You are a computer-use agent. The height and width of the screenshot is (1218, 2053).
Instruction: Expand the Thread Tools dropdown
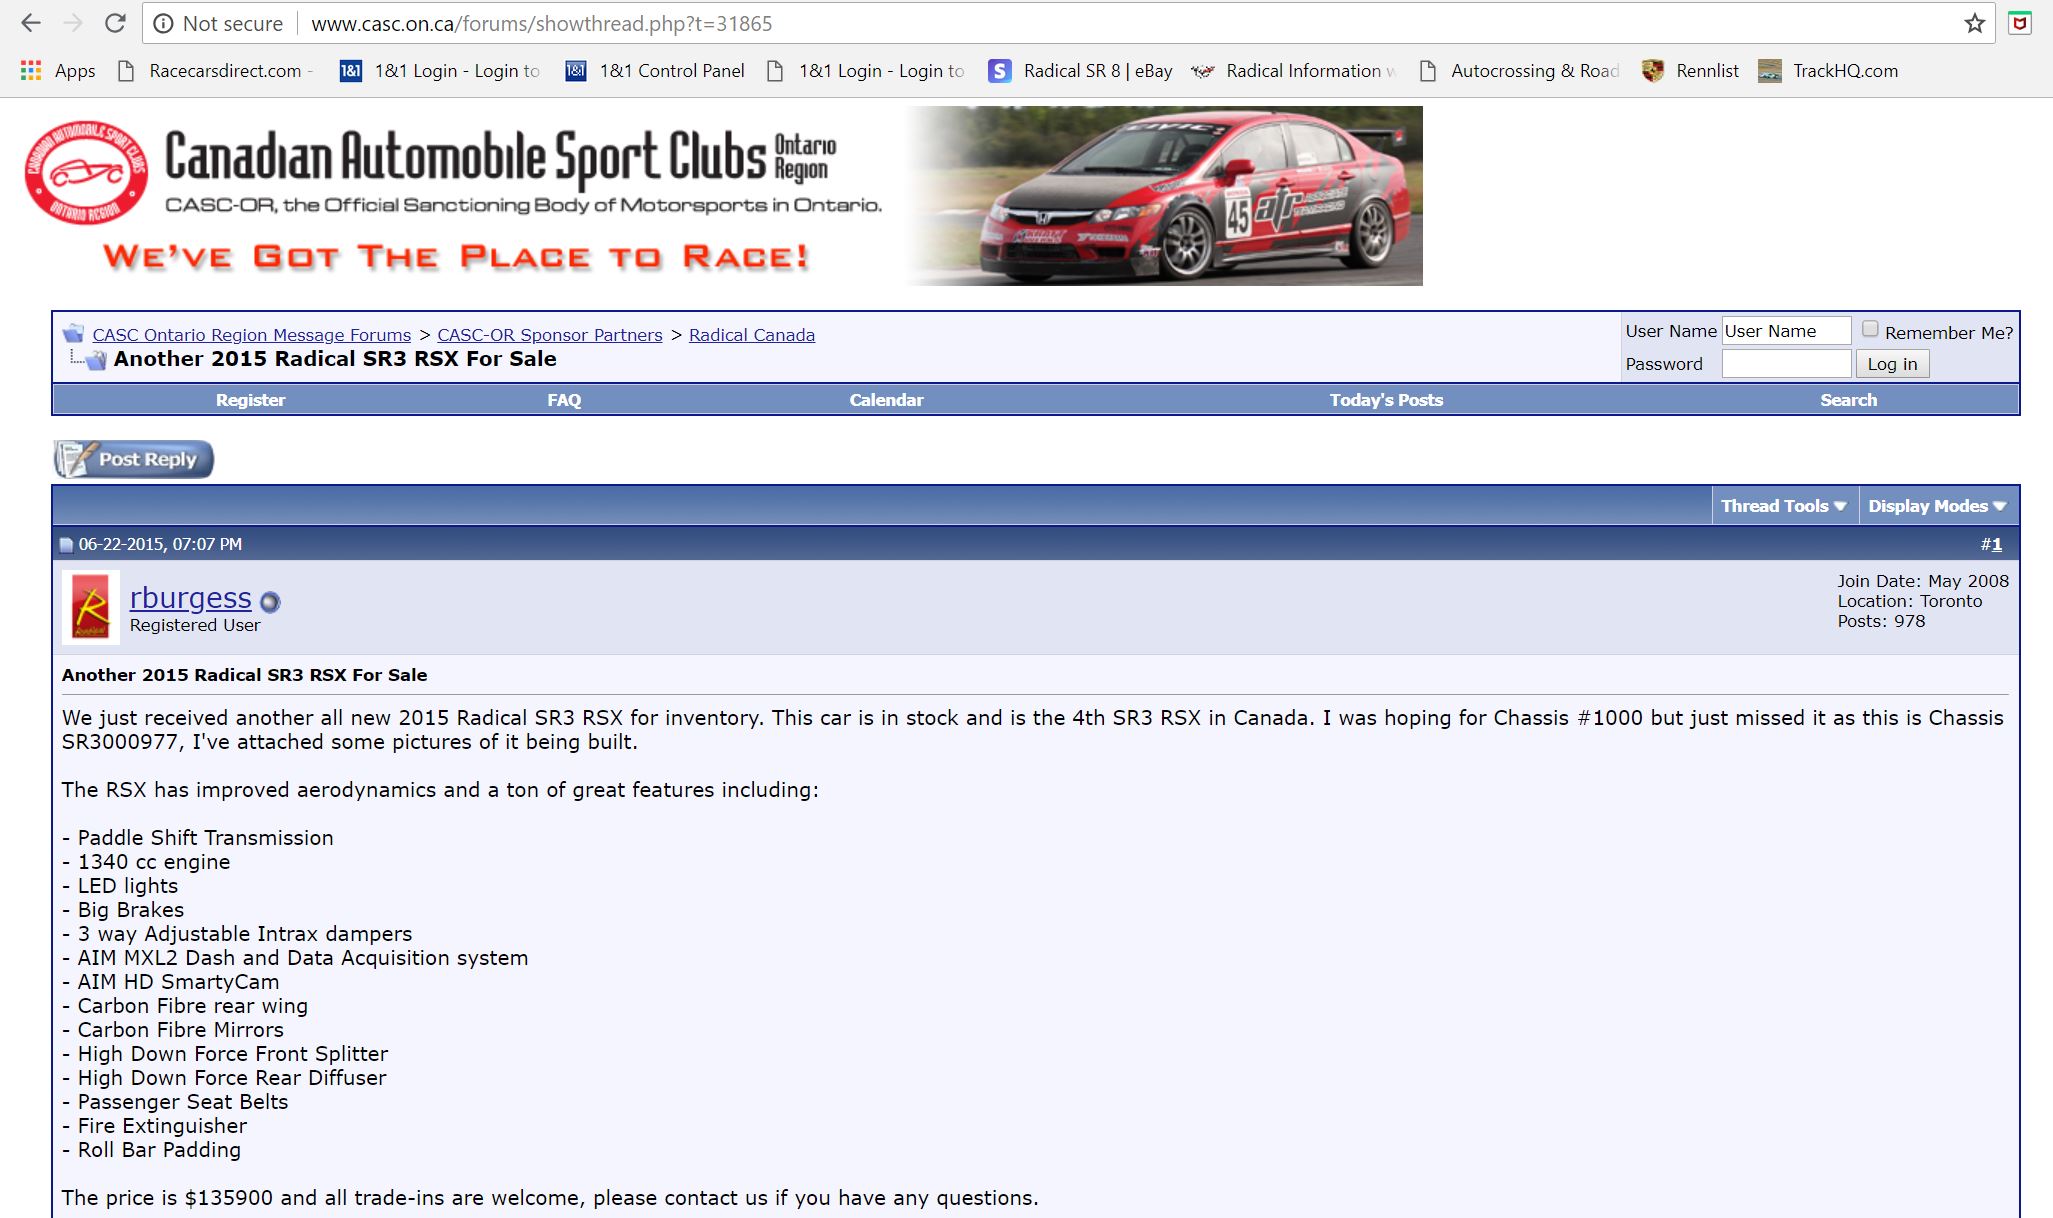(1784, 506)
